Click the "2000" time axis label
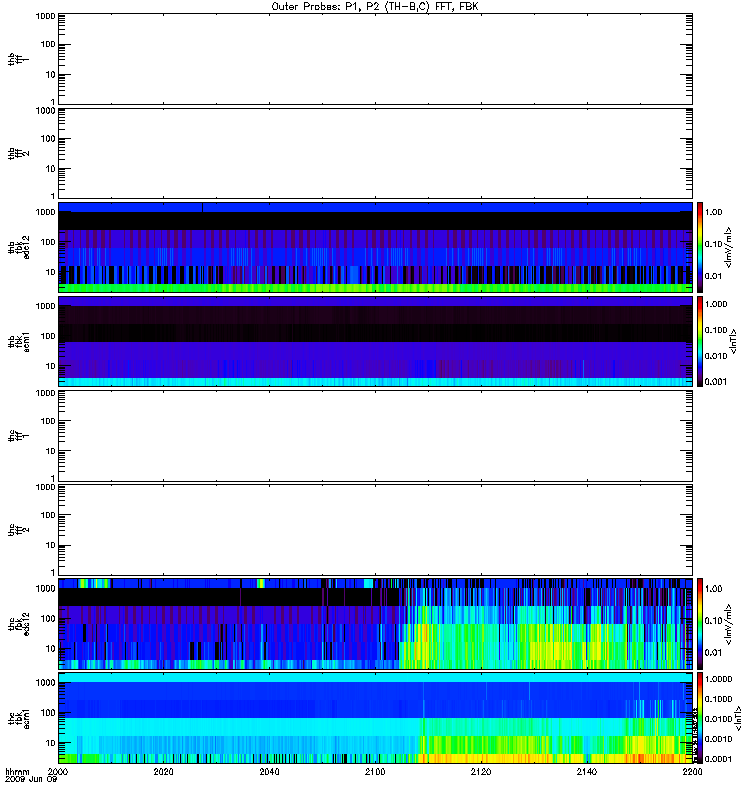 pyautogui.click(x=58, y=771)
